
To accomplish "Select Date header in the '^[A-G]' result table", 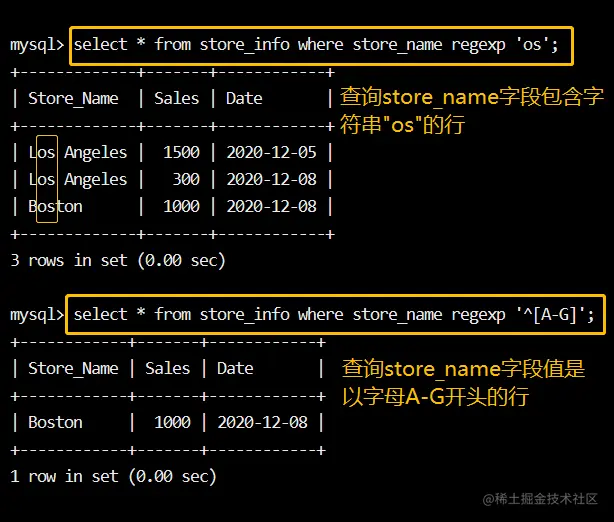I will [x=235, y=368].
